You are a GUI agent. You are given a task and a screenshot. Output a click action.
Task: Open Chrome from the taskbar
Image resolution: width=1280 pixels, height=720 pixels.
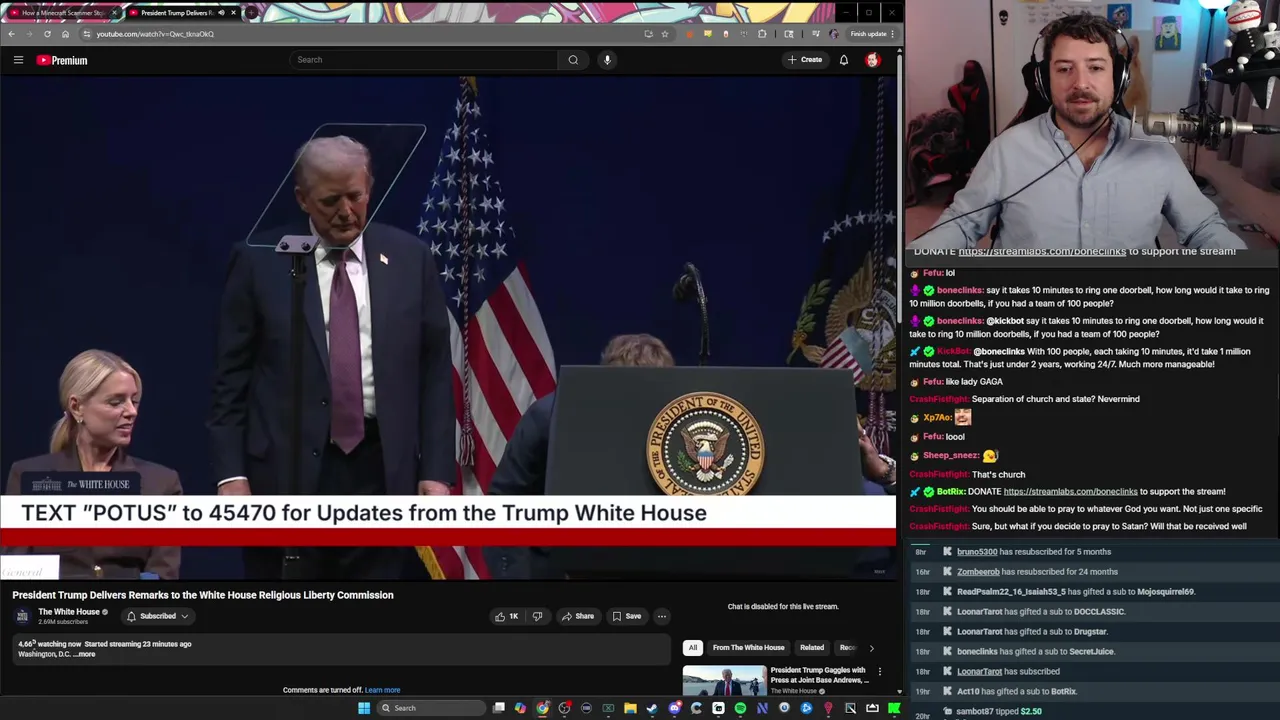542,708
